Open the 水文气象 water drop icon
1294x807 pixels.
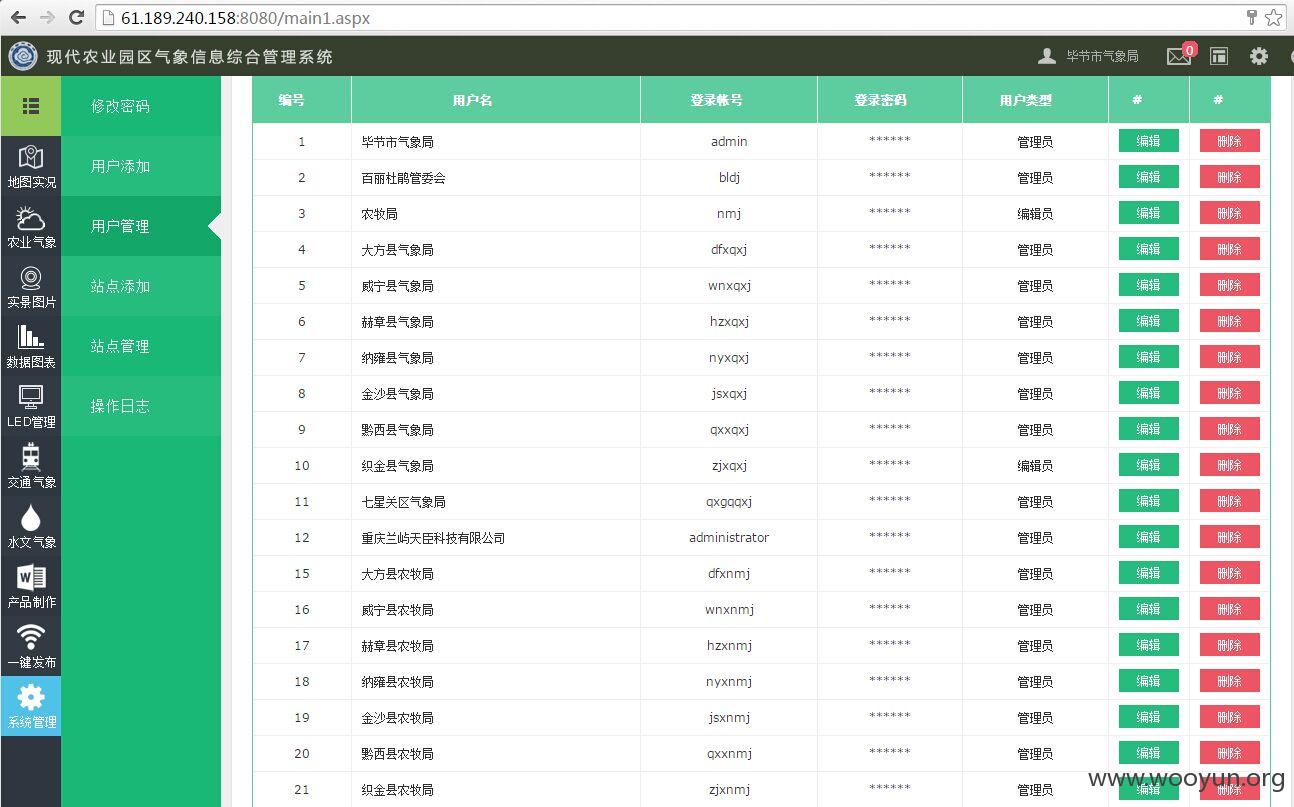point(31,526)
